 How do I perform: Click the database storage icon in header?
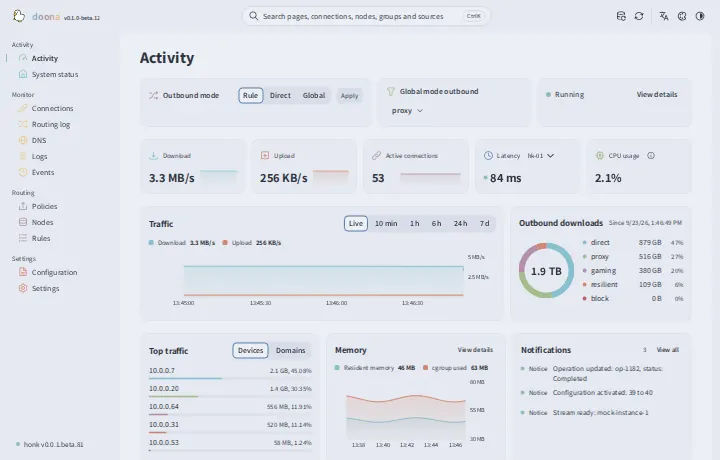coord(621,16)
